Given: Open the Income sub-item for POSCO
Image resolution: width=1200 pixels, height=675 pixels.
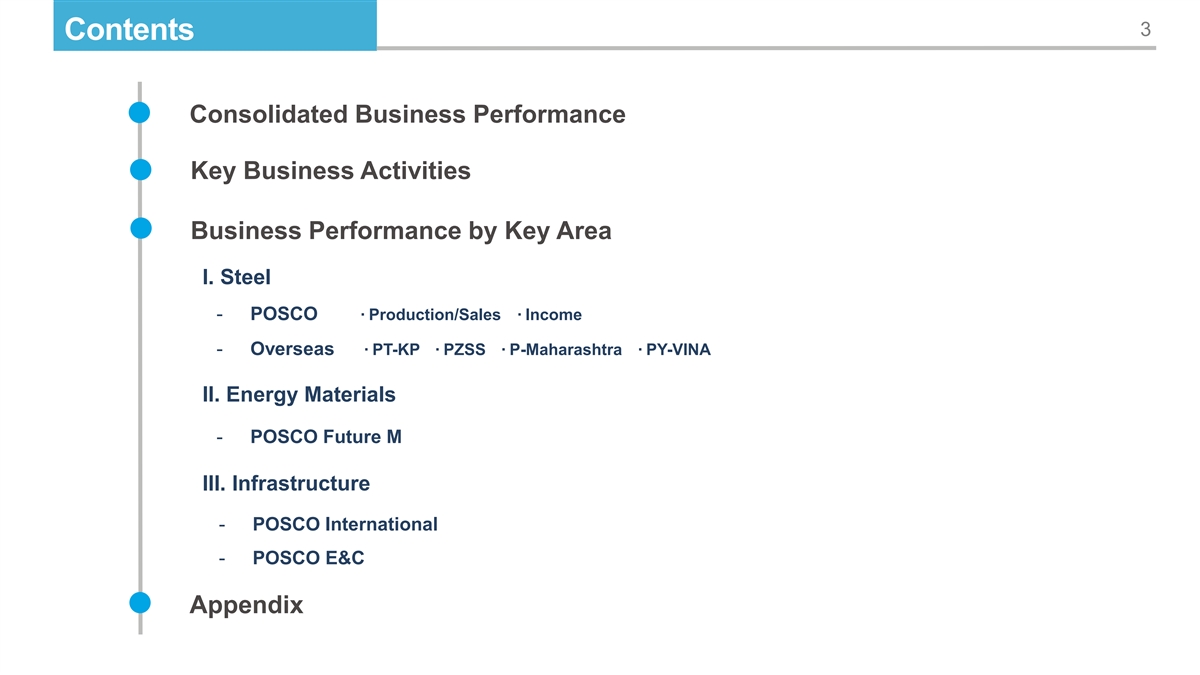Looking at the screenshot, I should (553, 316).
